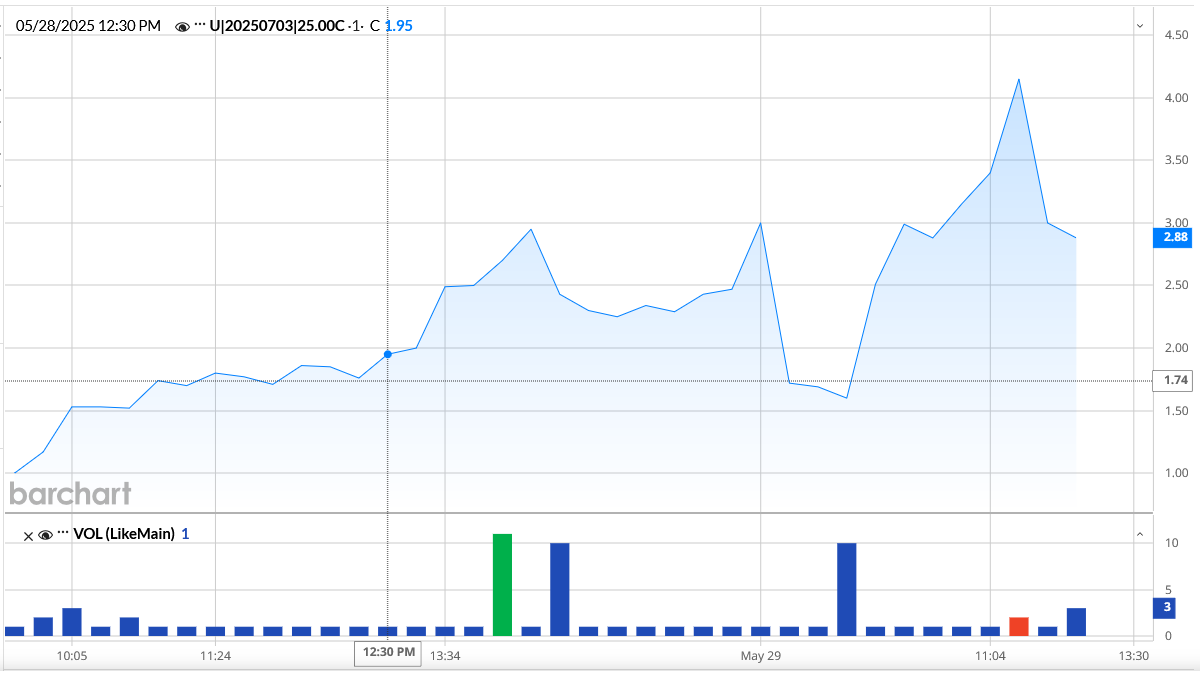Toggle visibility of VOL (LikeMain) indicator
The image size is (1200, 673).
click(x=45, y=535)
